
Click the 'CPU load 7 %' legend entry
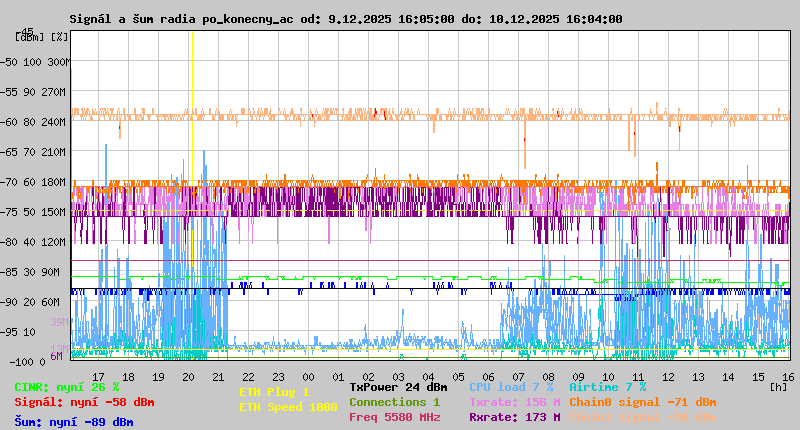(511, 387)
